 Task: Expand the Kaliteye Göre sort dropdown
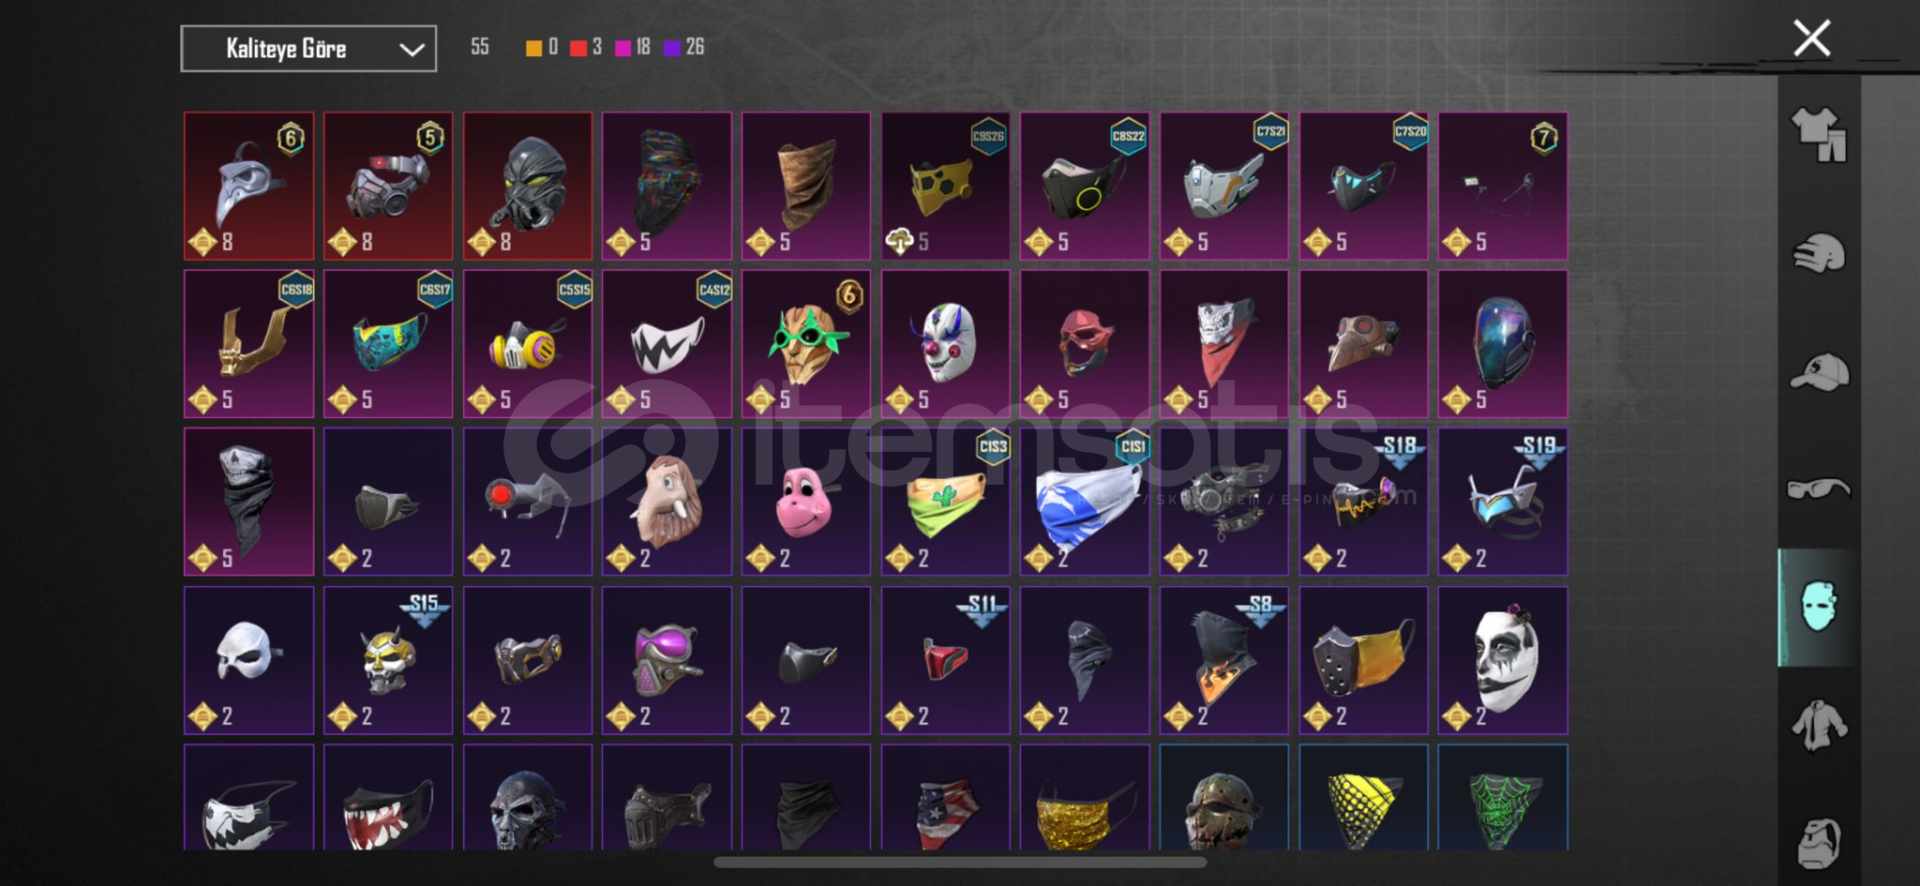(308, 48)
